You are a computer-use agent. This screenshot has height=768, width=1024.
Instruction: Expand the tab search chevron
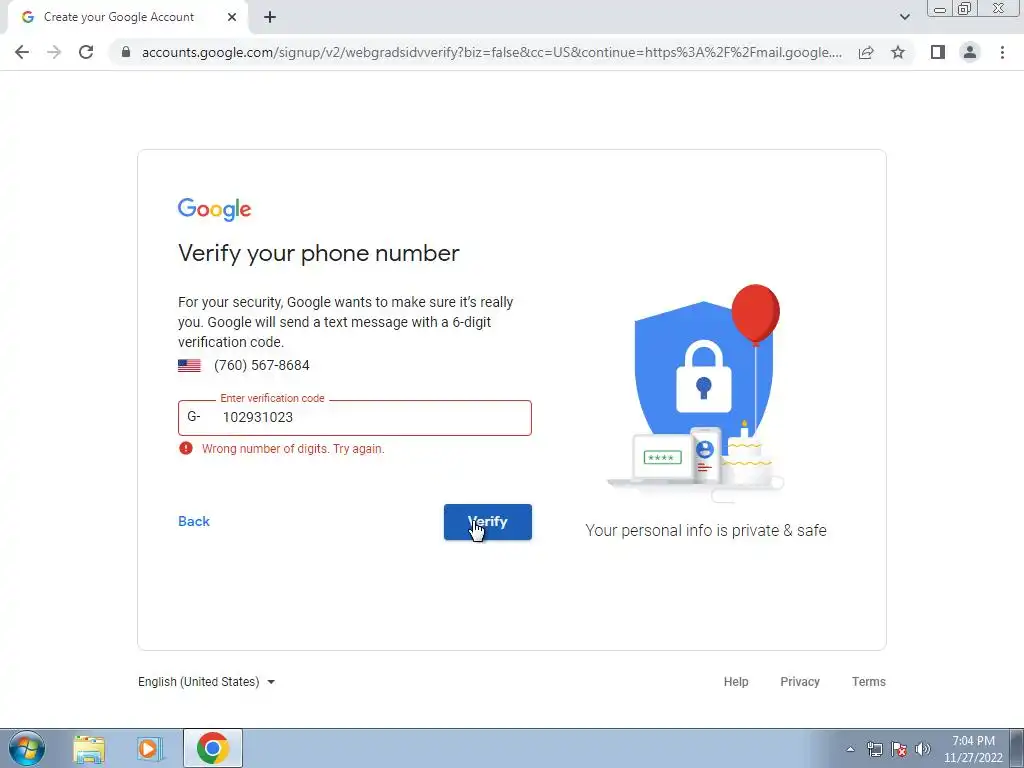coord(904,17)
